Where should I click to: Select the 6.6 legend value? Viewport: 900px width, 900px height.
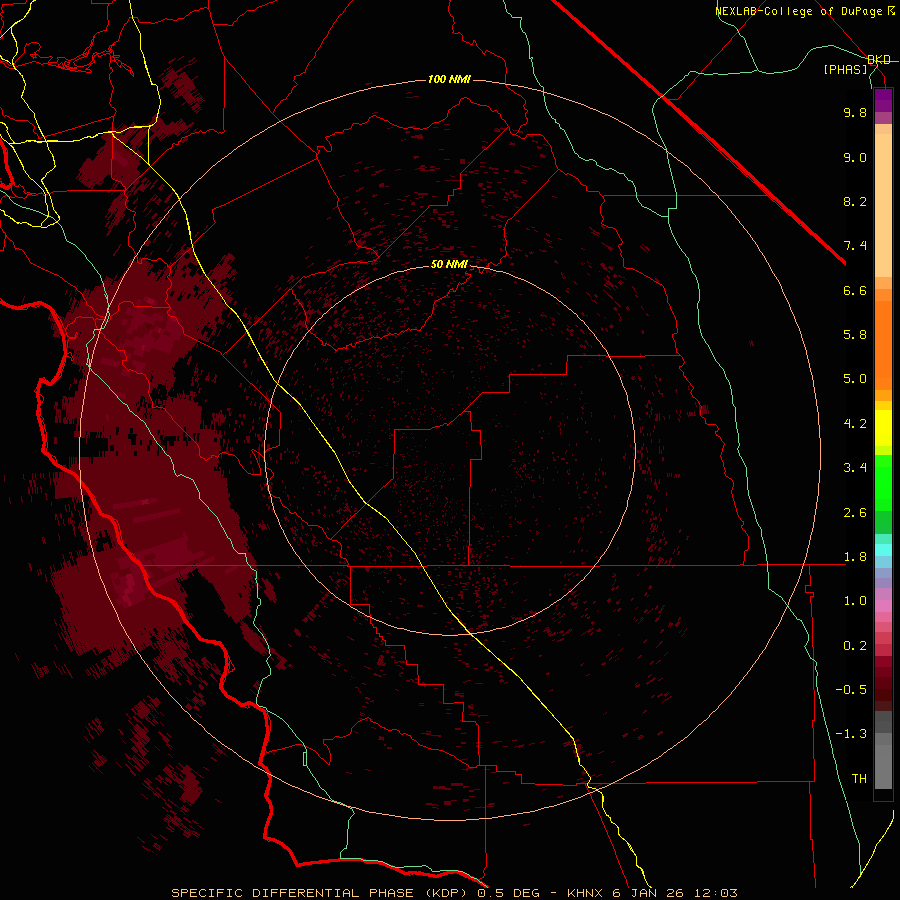coord(855,290)
